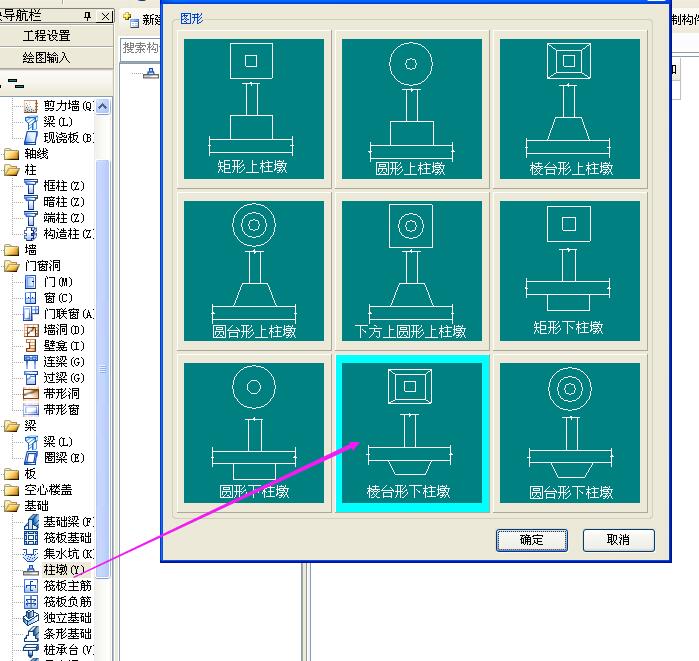Click the 搜索构件 search field
Image resolution: width=699 pixels, height=661 pixels.
coord(140,48)
